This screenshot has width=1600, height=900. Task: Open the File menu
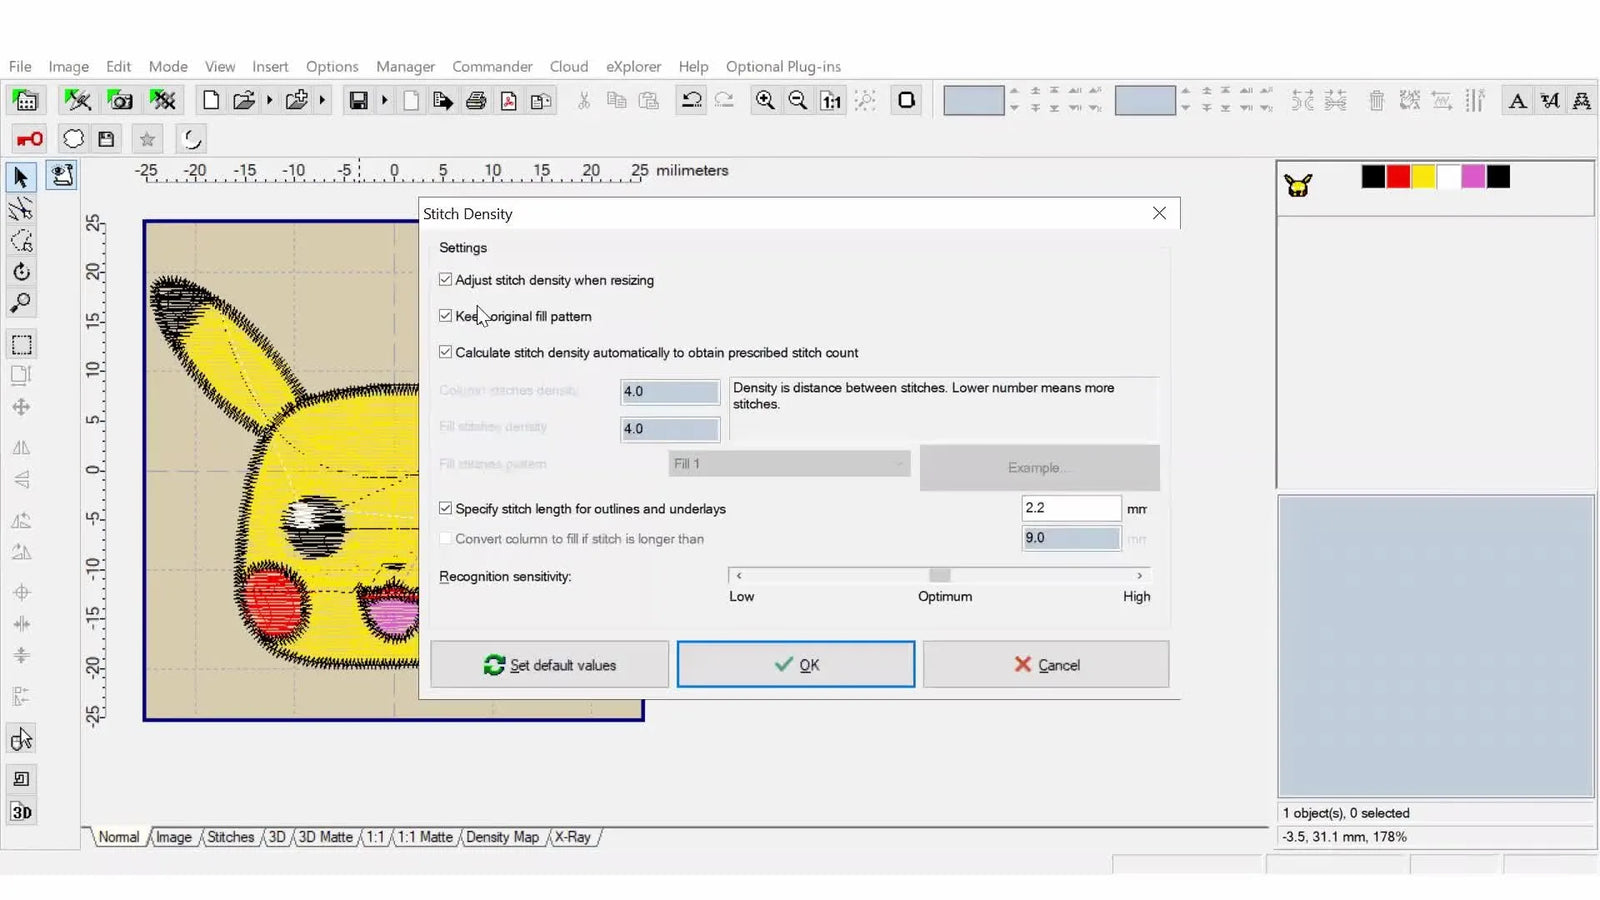pyautogui.click(x=20, y=66)
